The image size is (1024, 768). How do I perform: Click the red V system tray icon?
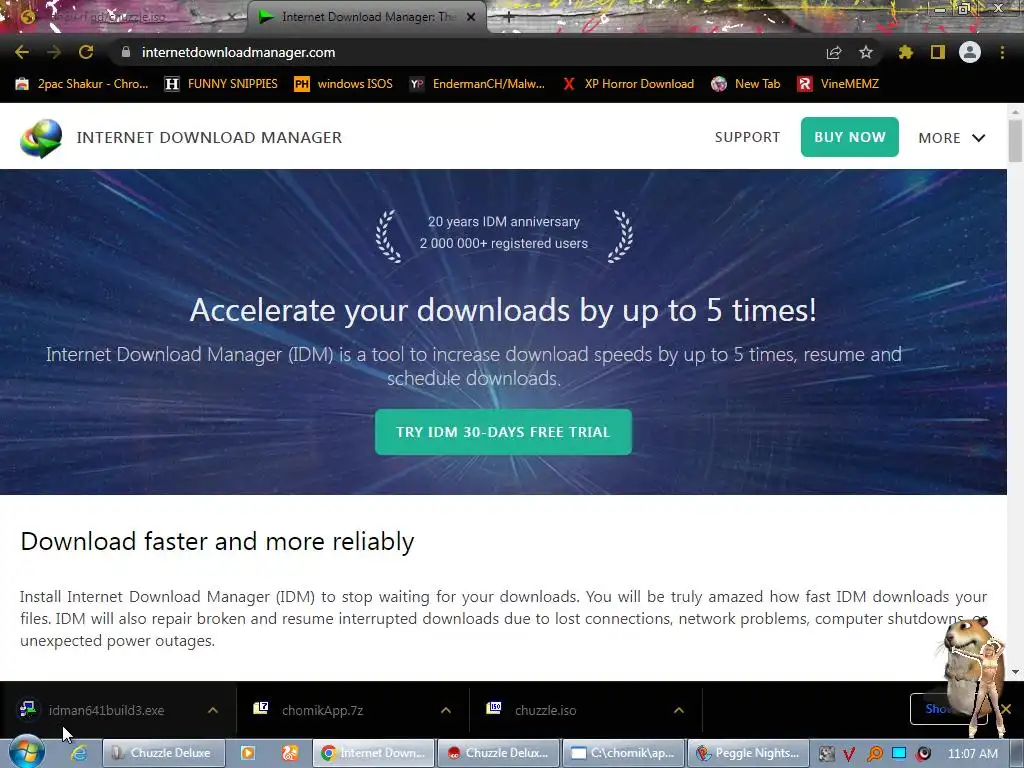pyautogui.click(x=849, y=754)
